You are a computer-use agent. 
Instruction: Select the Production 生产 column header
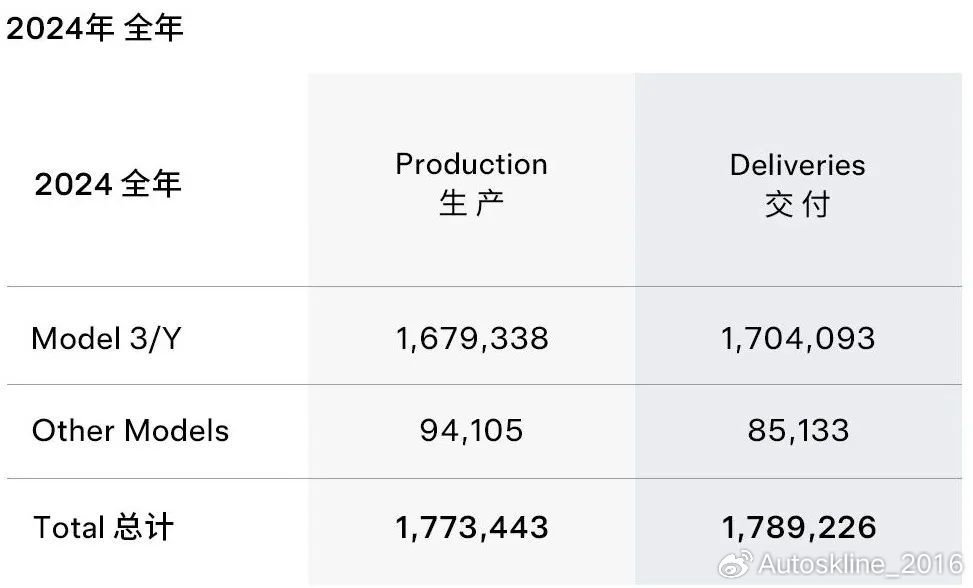click(472, 184)
